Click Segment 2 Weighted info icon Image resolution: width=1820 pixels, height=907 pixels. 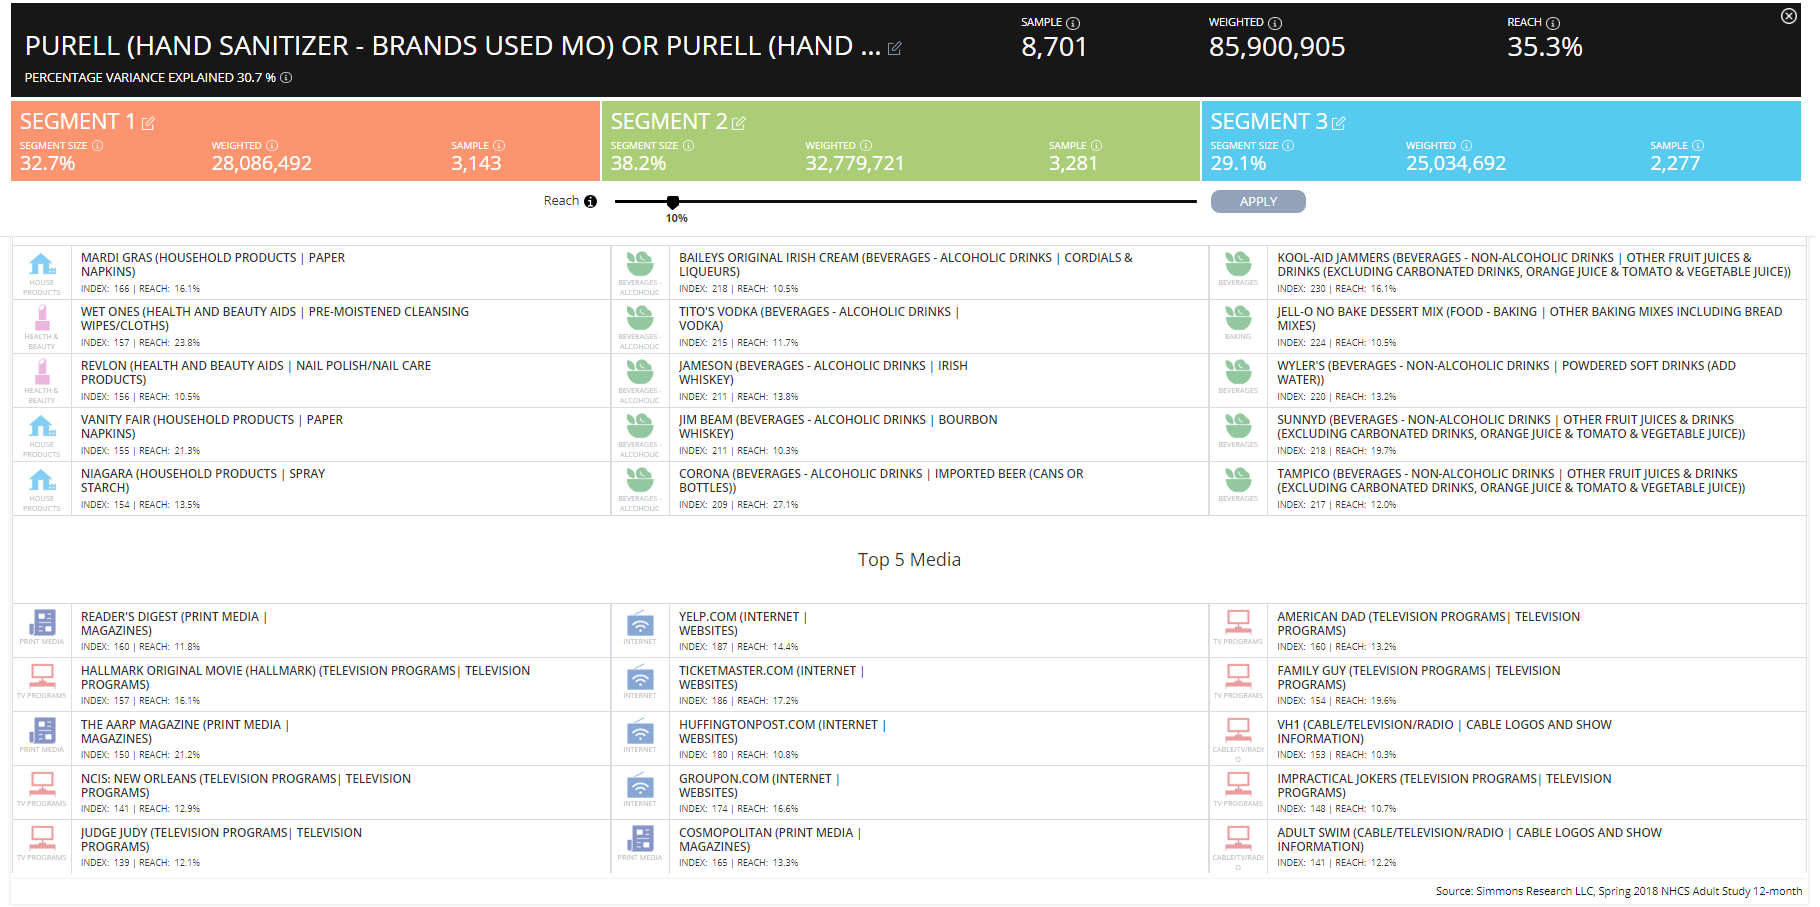click(866, 146)
